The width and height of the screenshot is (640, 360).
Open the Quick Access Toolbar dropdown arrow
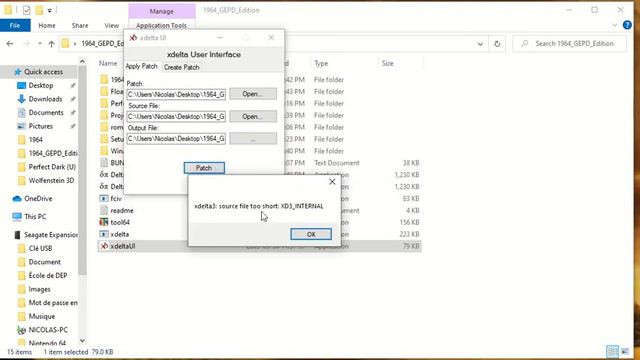pyautogui.click(x=49, y=10)
